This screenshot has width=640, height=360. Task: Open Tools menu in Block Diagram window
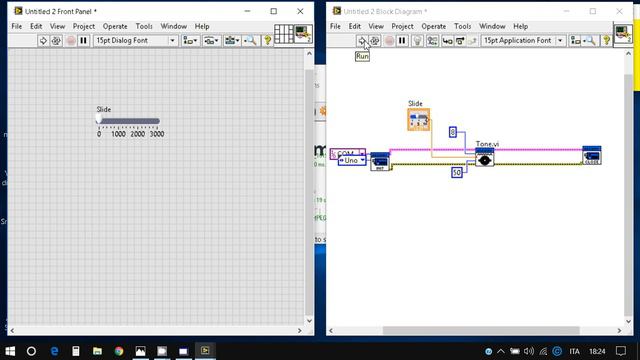point(462,26)
